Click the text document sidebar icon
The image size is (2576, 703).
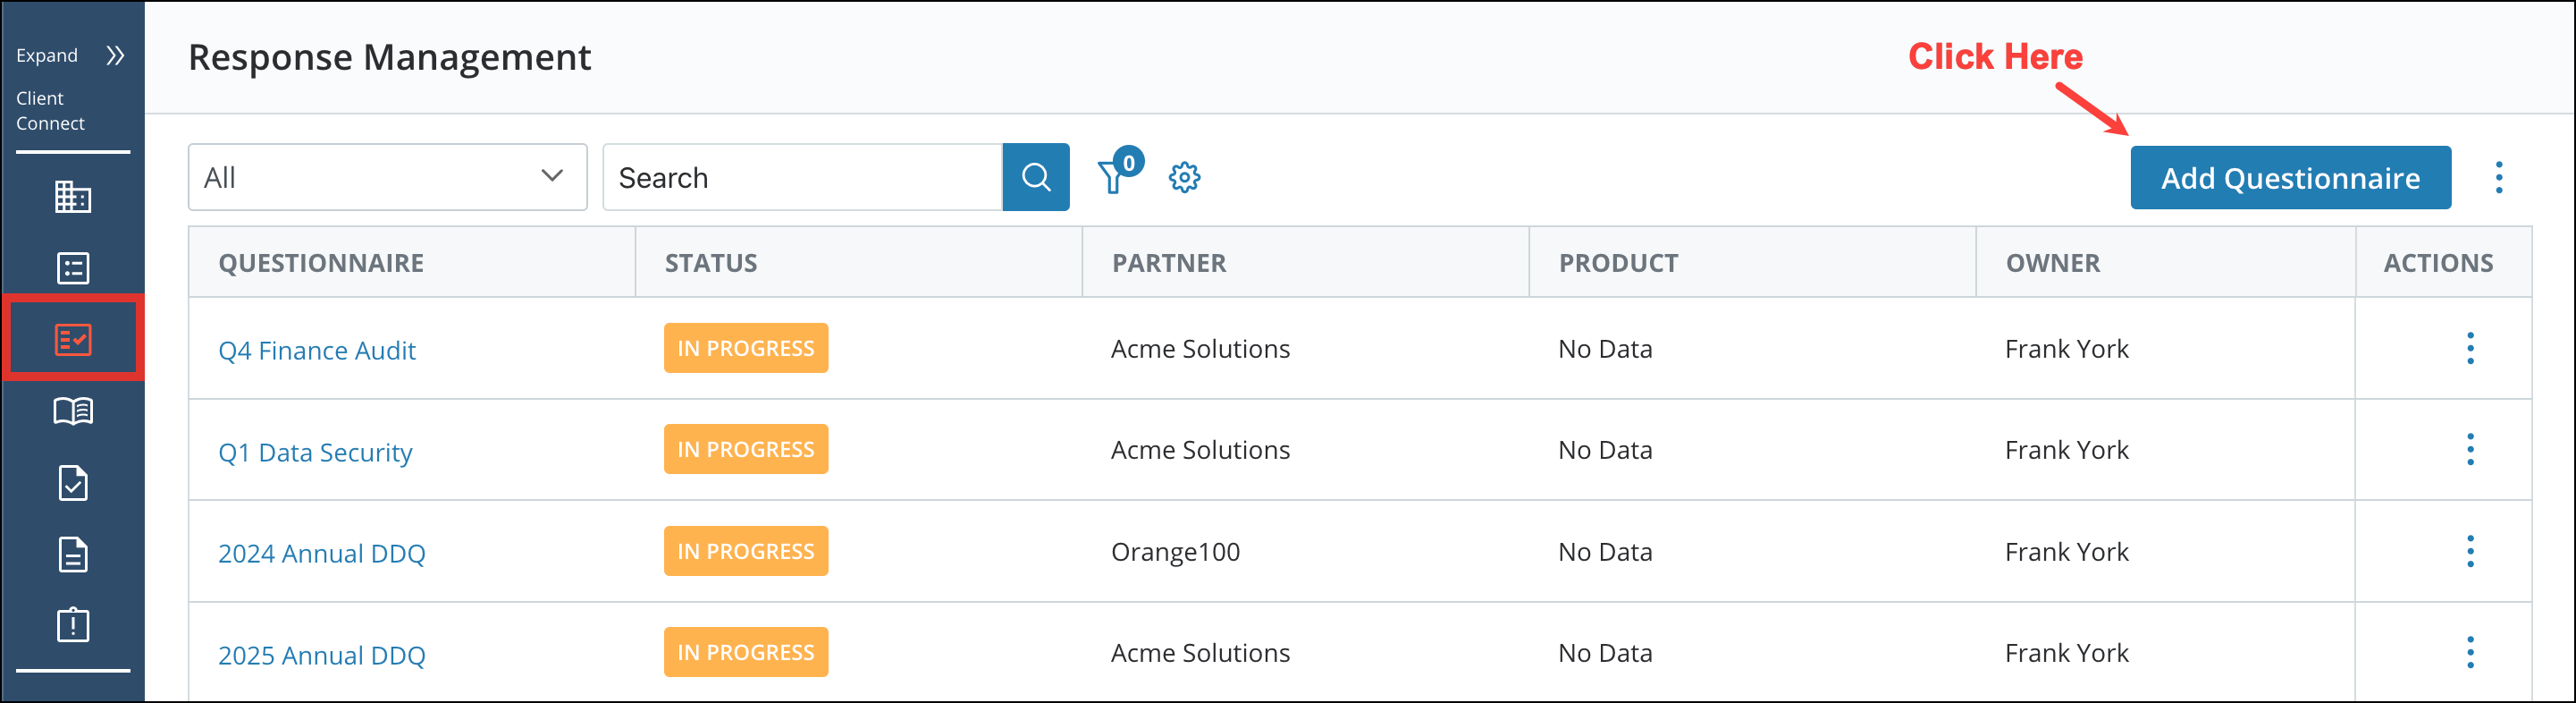click(x=73, y=554)
